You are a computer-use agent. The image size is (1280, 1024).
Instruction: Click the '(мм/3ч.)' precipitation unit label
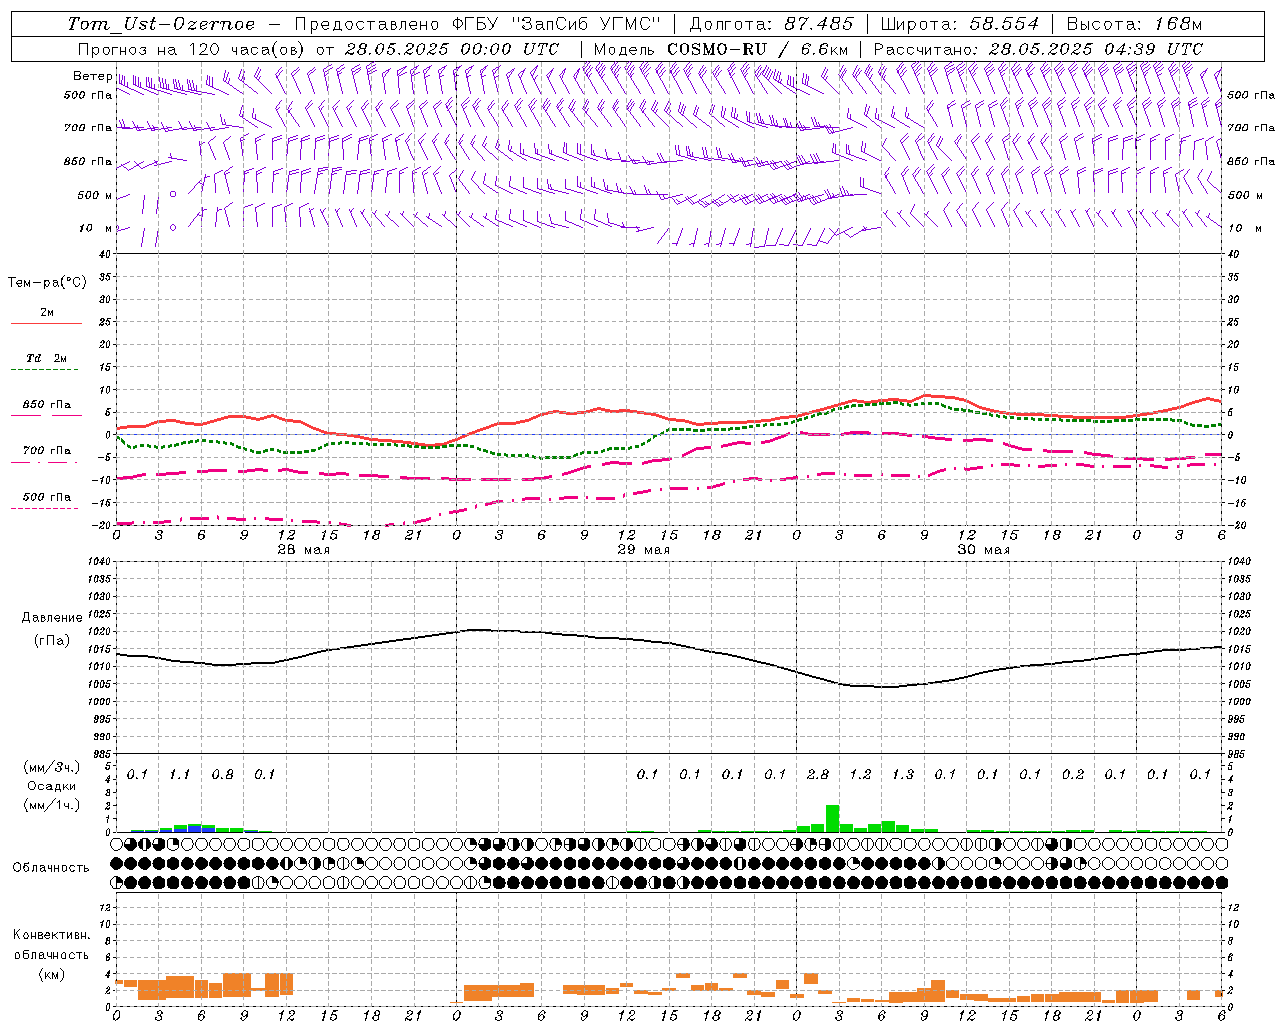(51, 767)
